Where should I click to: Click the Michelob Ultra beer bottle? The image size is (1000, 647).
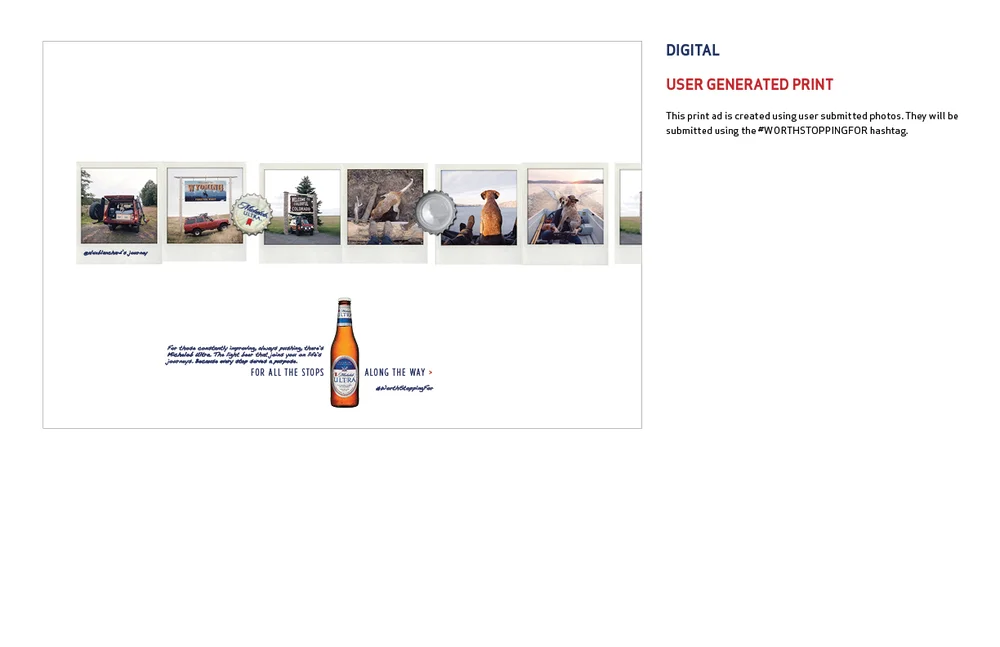coord(344,352)
